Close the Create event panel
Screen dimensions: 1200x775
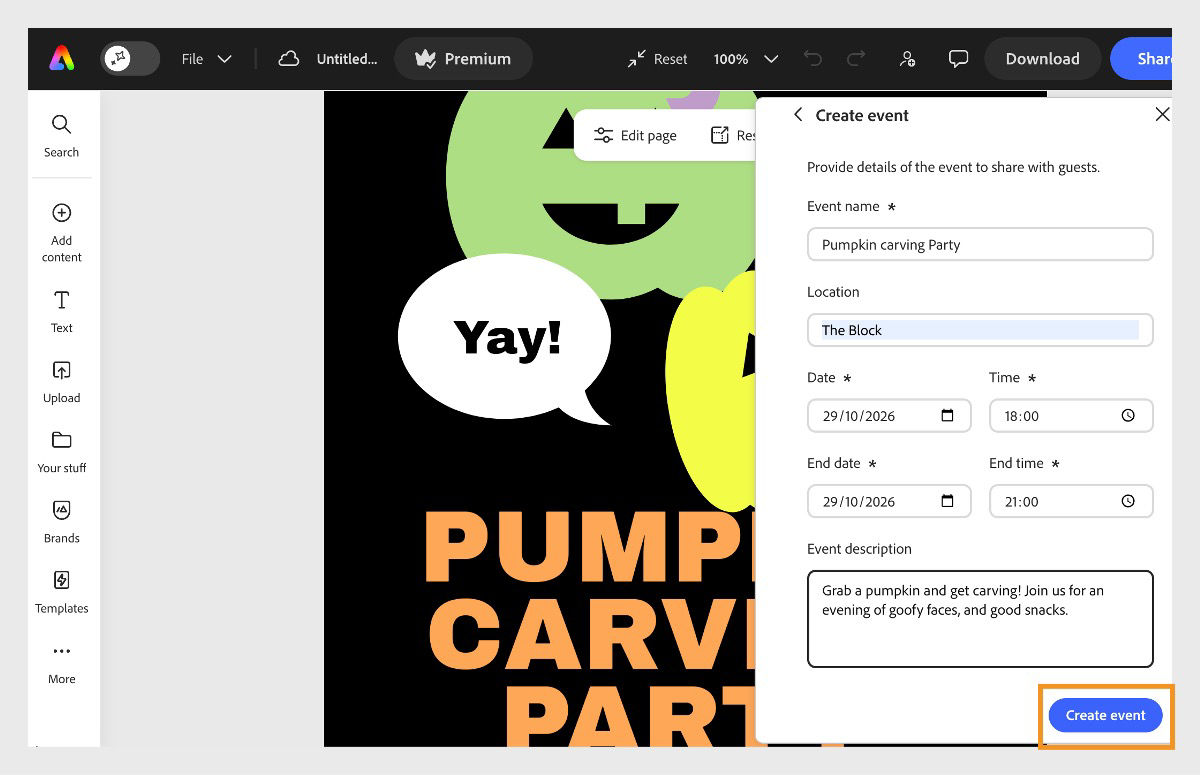click(x=1162, y=115)
